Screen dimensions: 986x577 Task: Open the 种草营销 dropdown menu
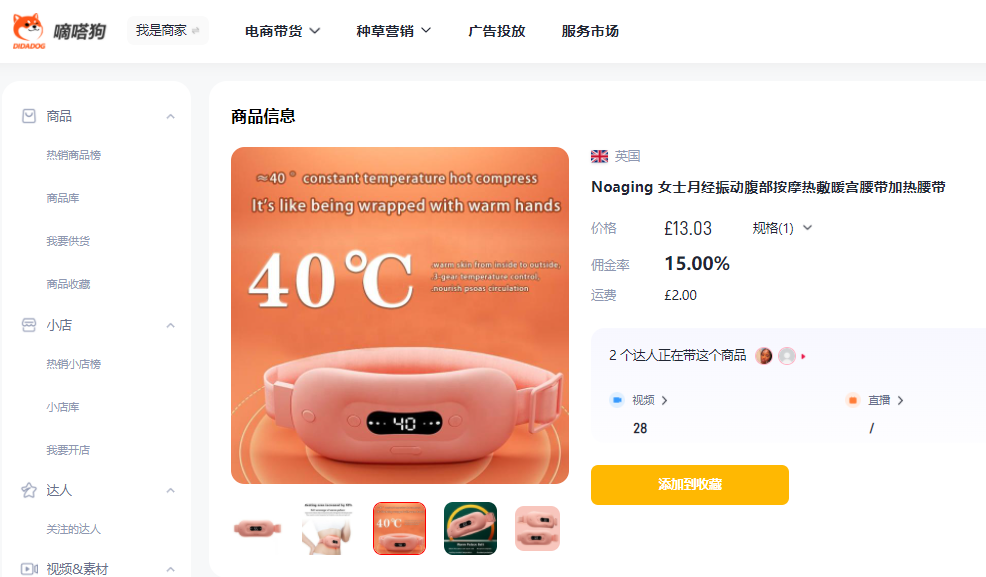(x=394, y=31)
